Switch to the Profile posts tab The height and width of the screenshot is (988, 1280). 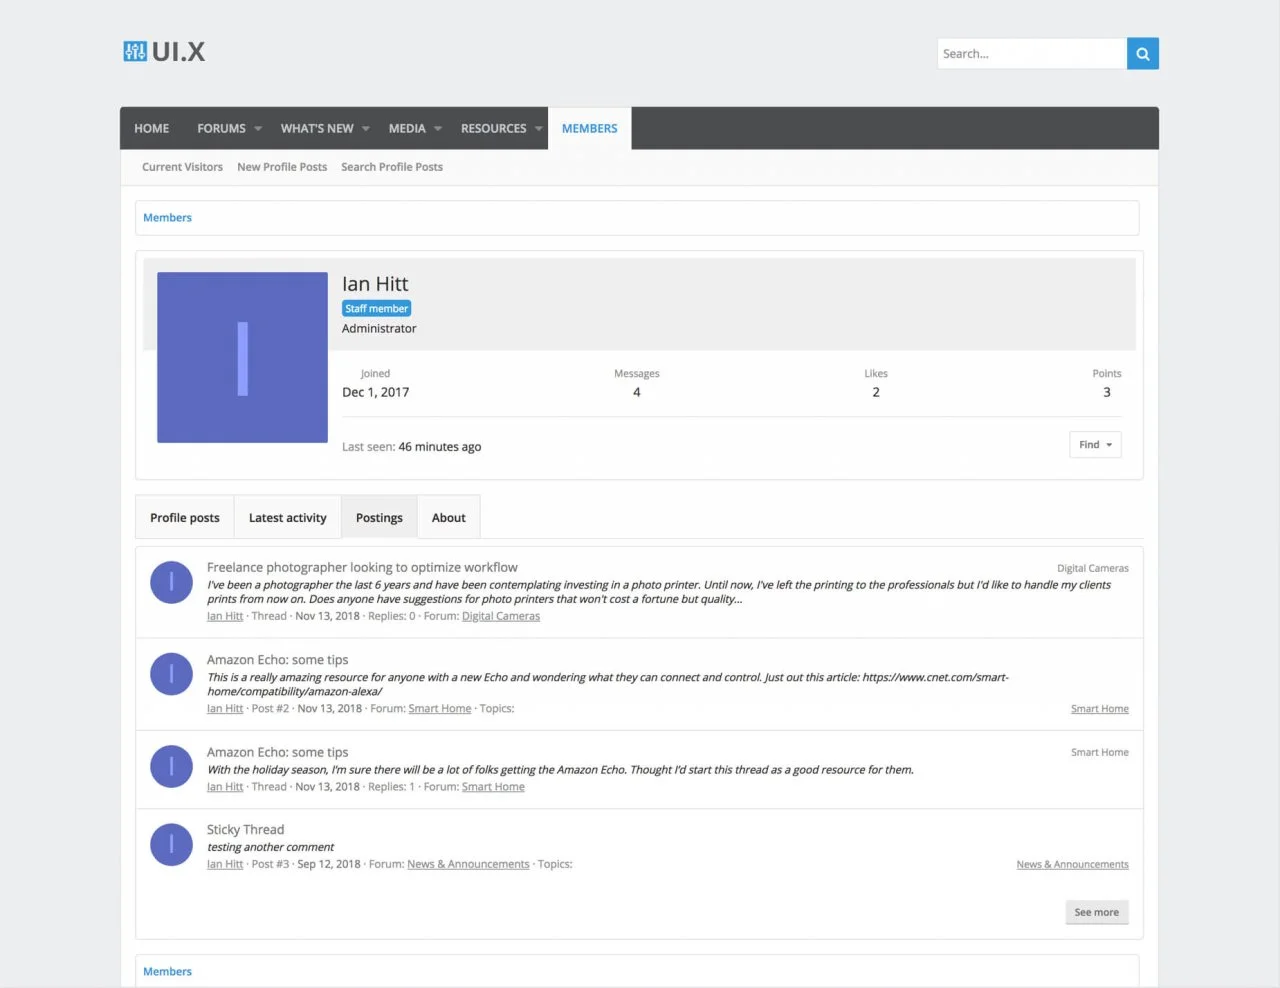185,518
